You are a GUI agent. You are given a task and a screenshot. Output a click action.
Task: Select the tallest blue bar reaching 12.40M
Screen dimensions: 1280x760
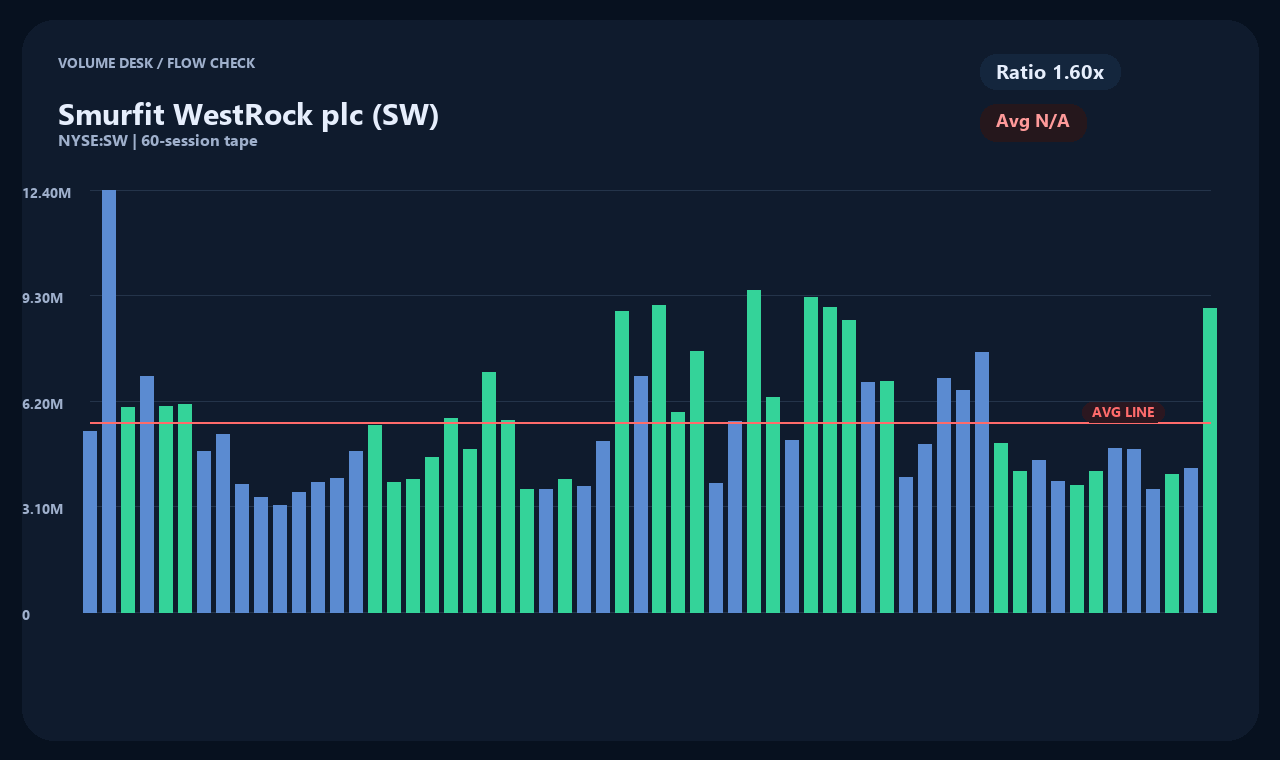coord(109,401)
